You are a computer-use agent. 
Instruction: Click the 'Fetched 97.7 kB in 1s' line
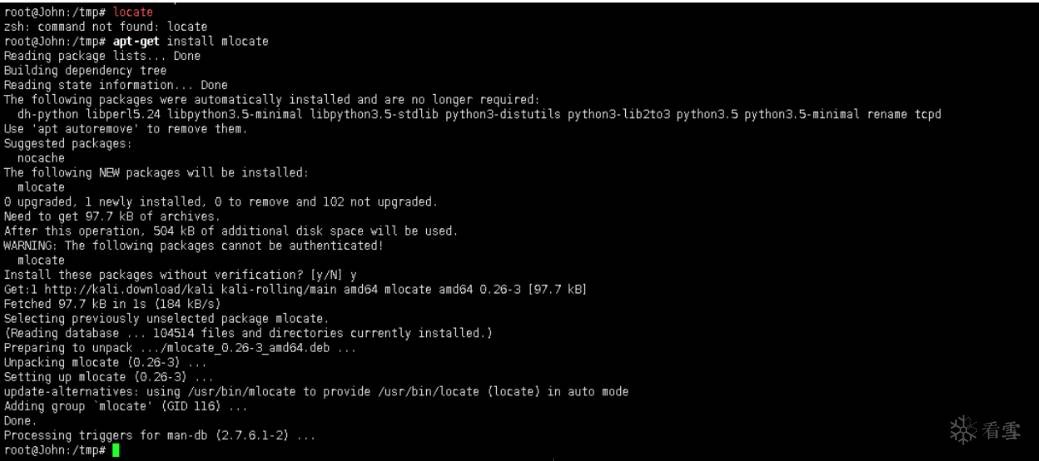(111, 303)
